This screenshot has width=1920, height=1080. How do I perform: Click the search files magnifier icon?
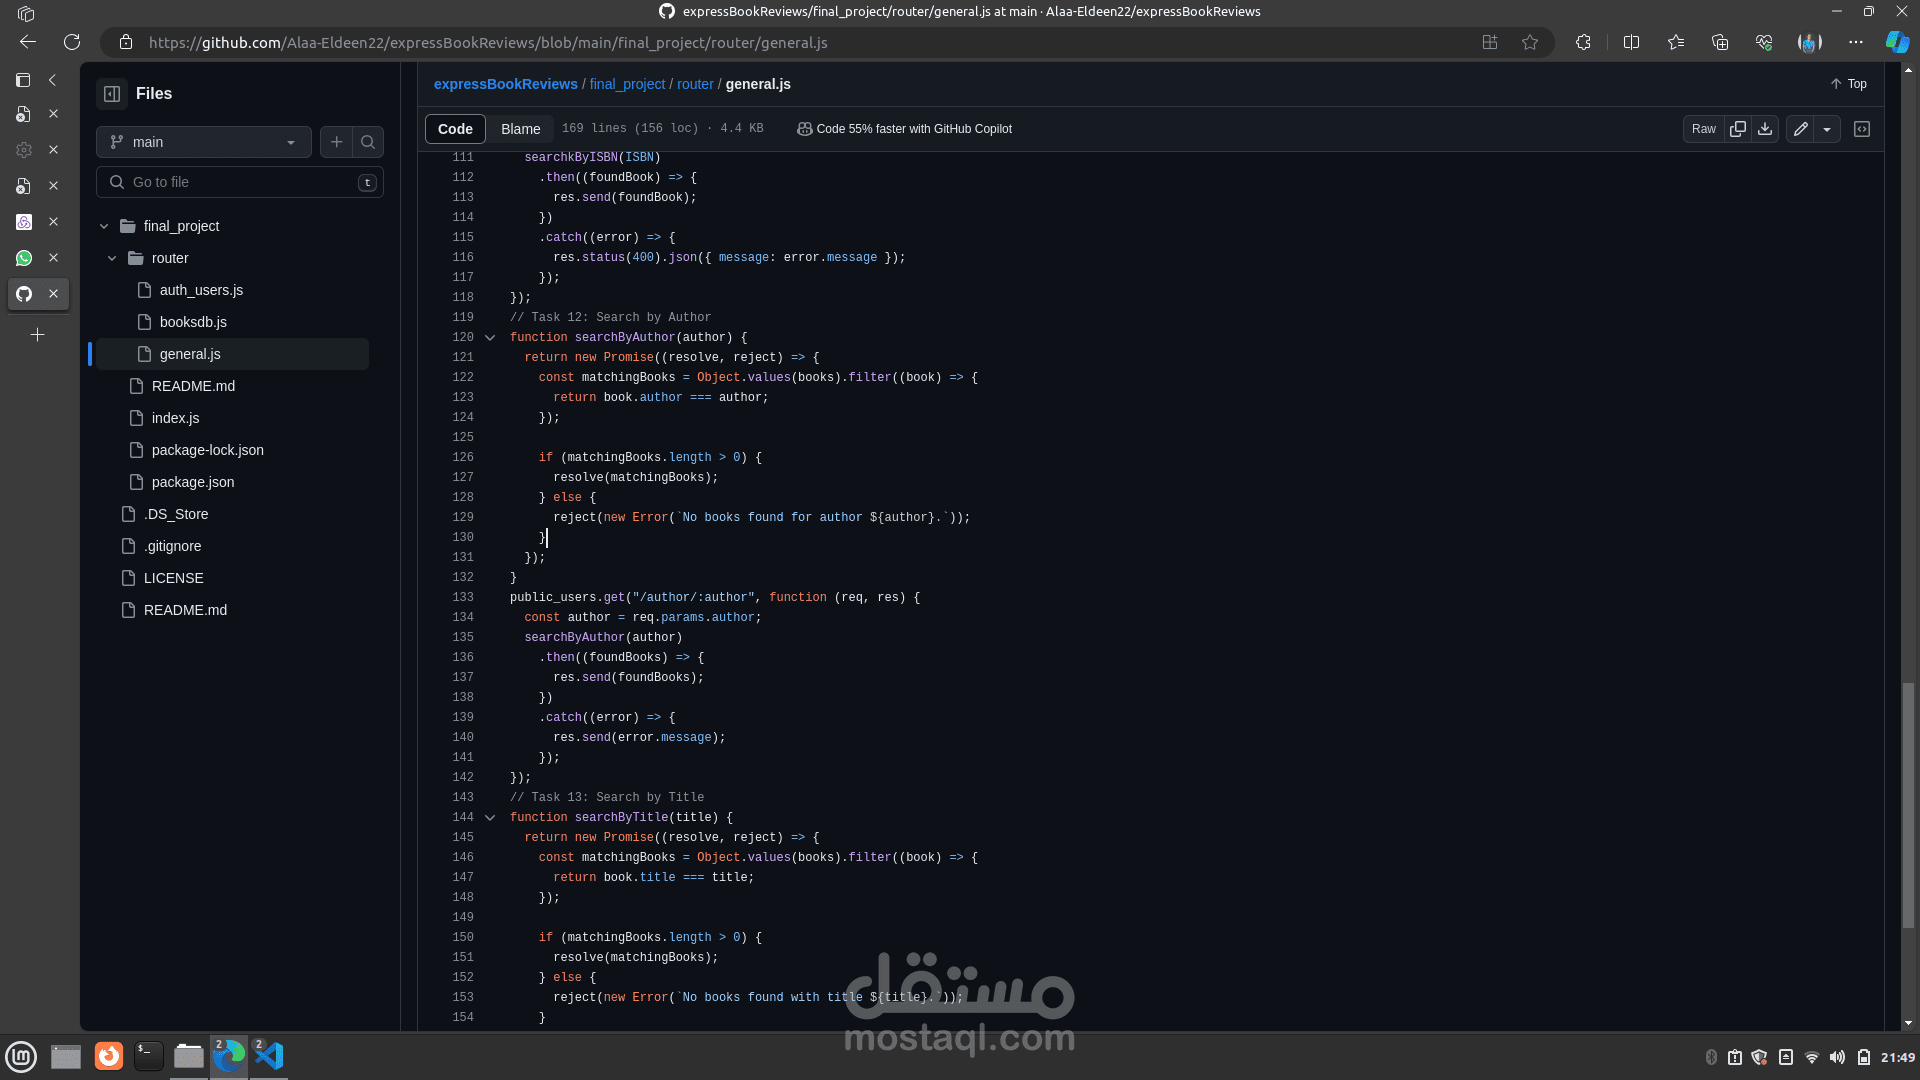click(368, 142)
